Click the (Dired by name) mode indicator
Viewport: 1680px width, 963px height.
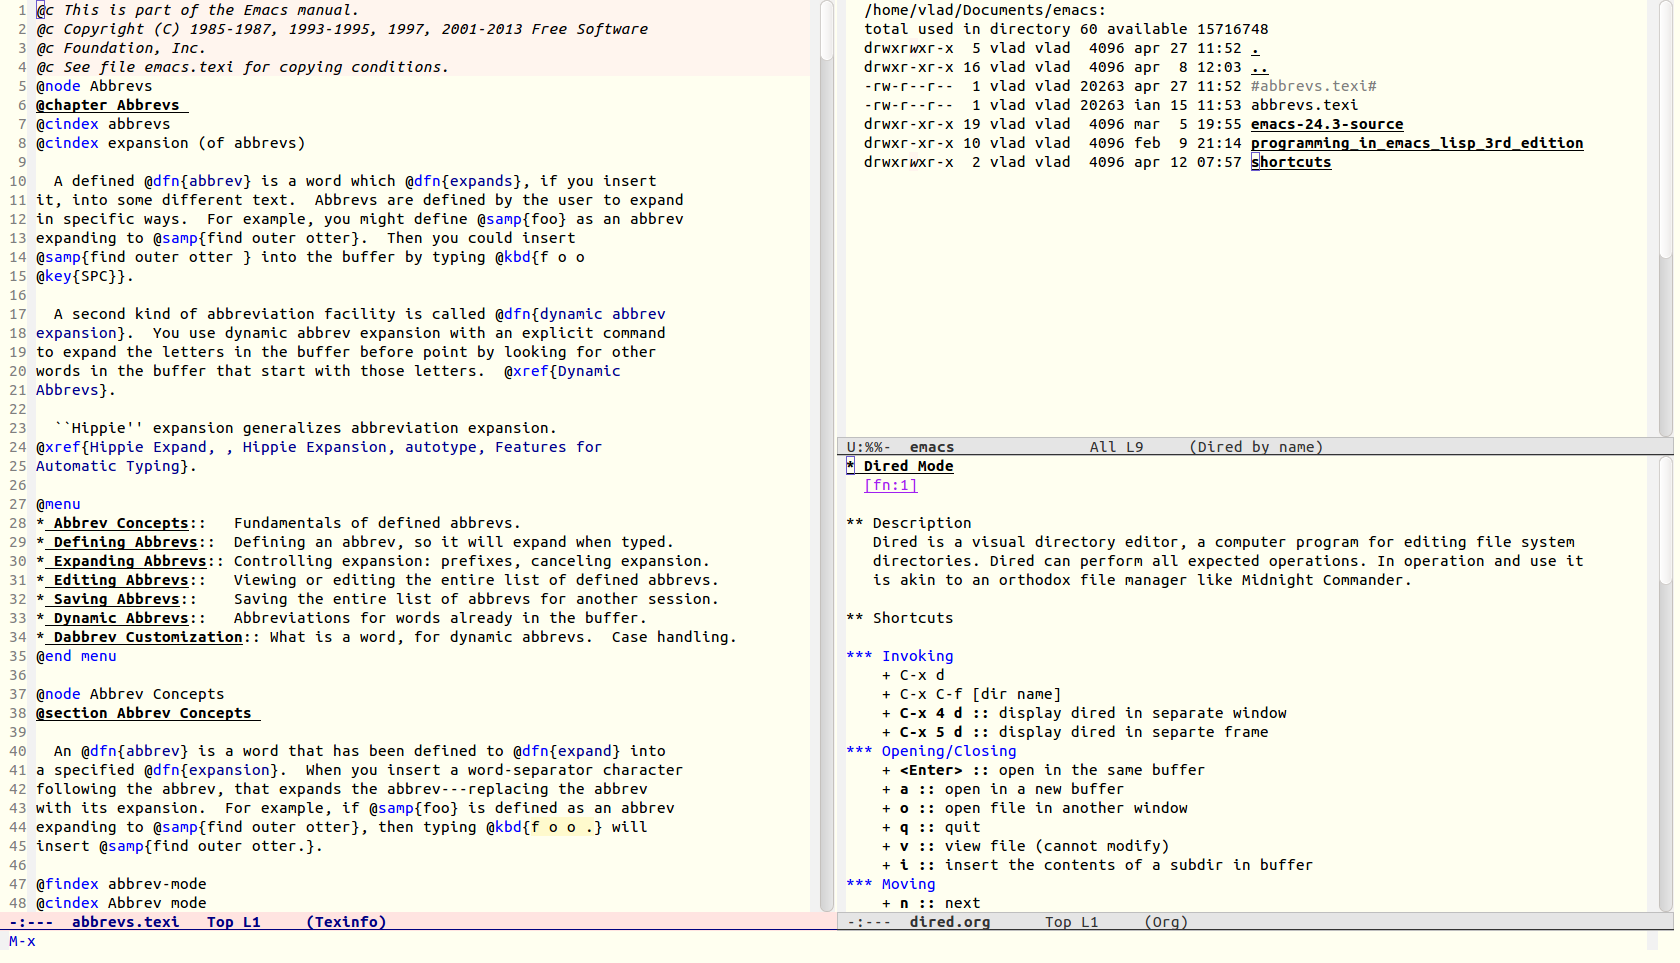point(1256,447)
